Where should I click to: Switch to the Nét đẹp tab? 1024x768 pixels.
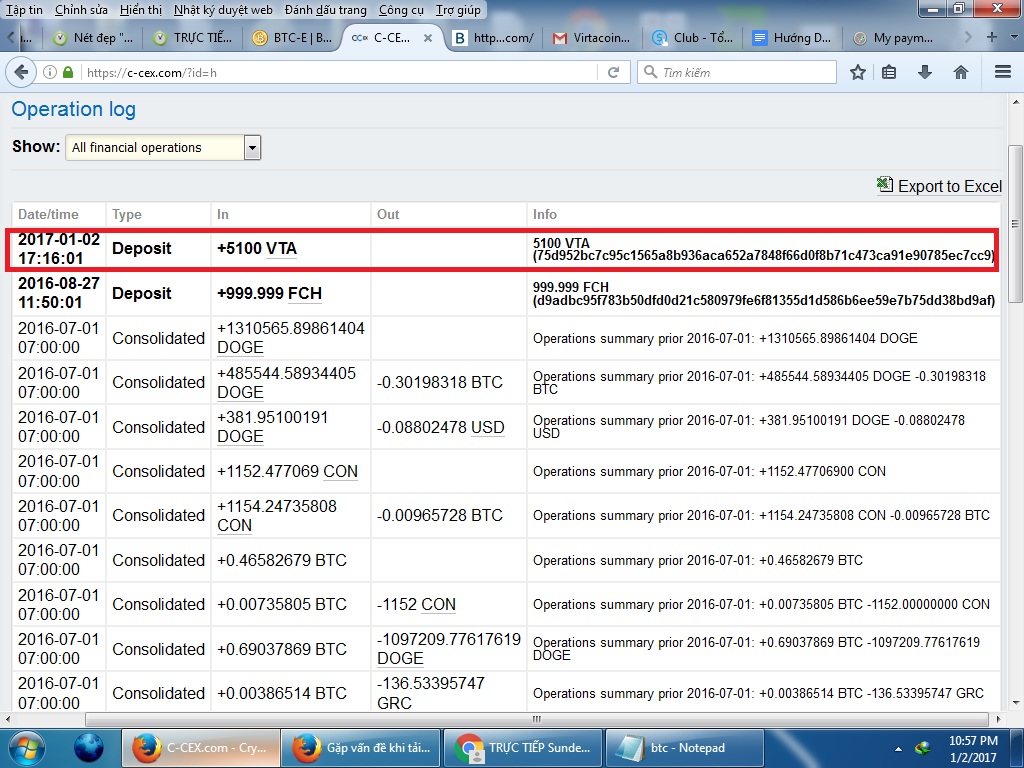point(93,38)
